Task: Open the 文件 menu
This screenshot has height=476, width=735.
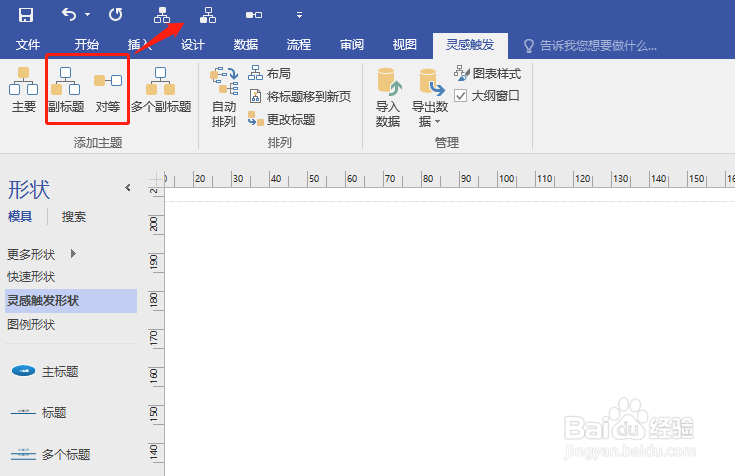Action: tap(28, 45)
